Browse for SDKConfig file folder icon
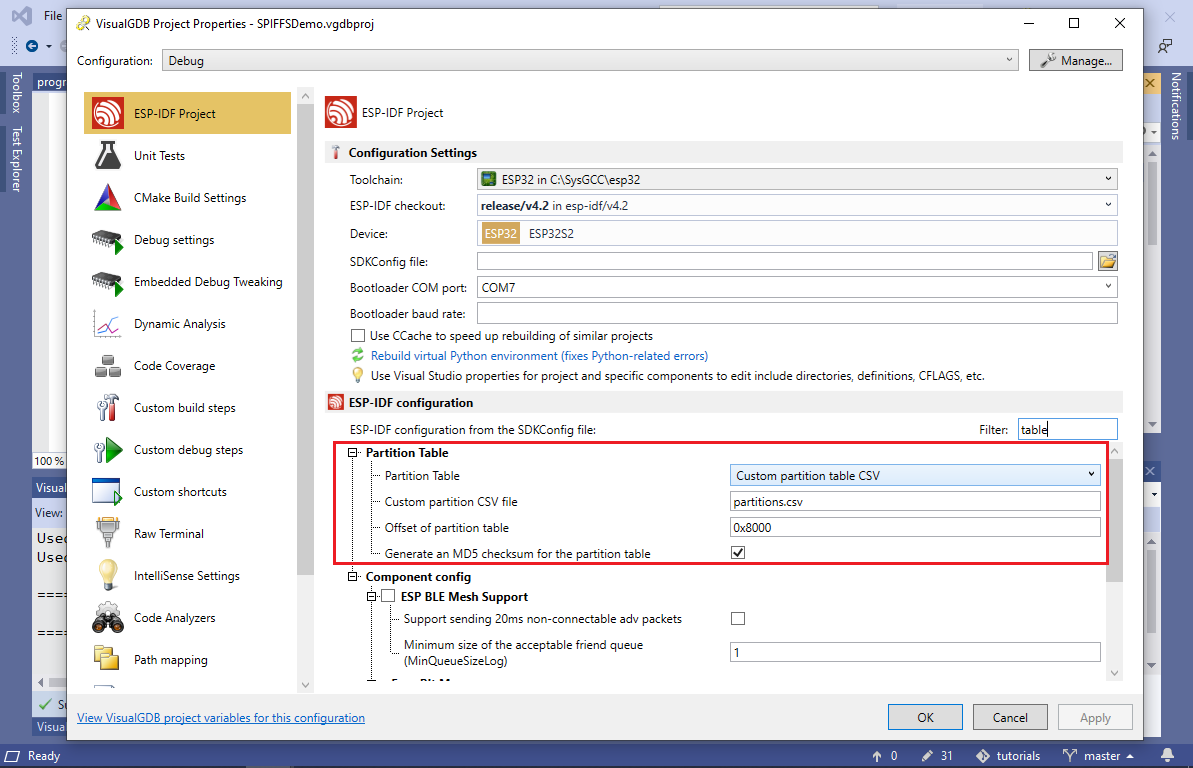 click(x=1107, y=261)
